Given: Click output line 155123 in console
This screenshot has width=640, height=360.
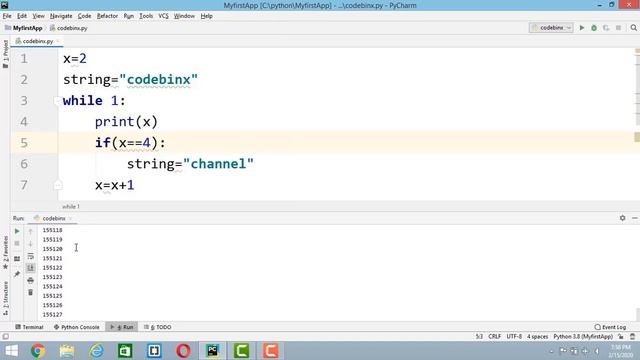Looking at the screenshot, I should pos(52,277).
